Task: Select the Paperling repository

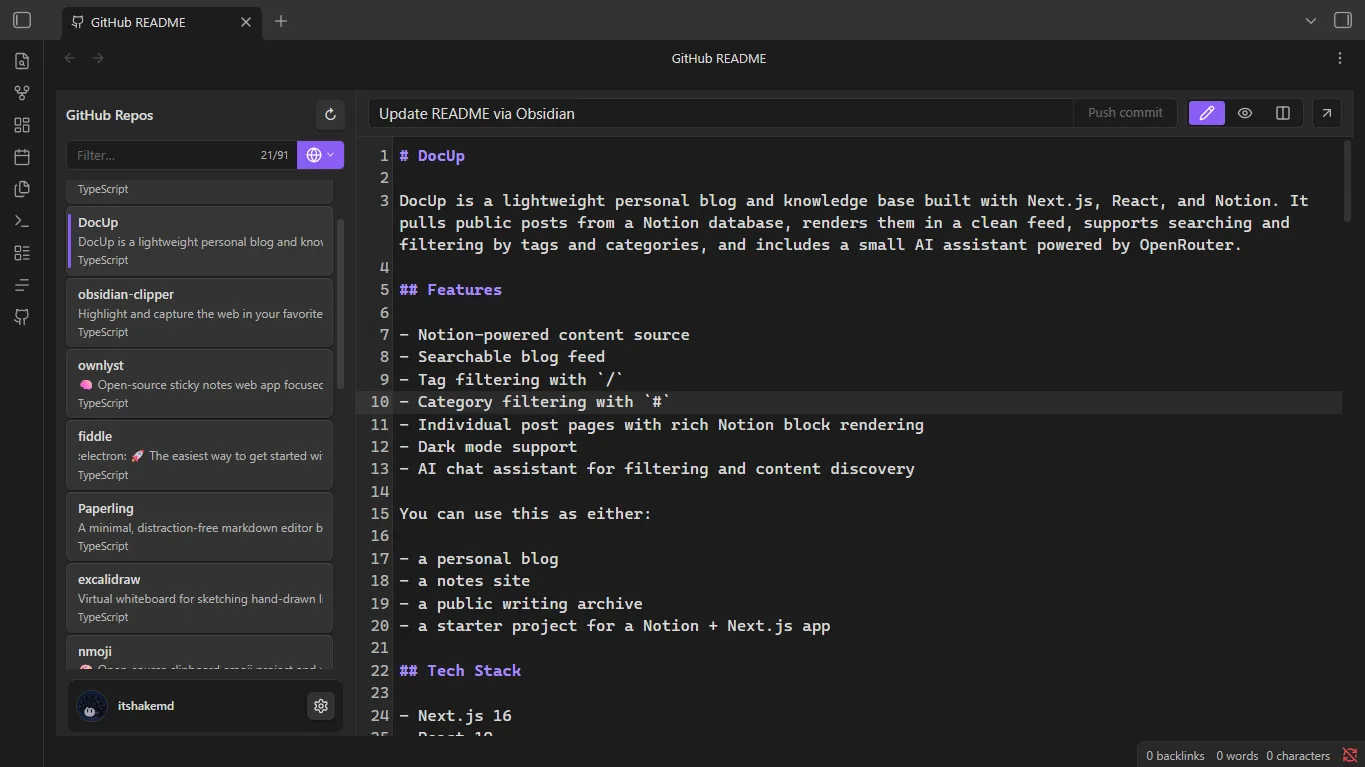Action: point(200,526)
